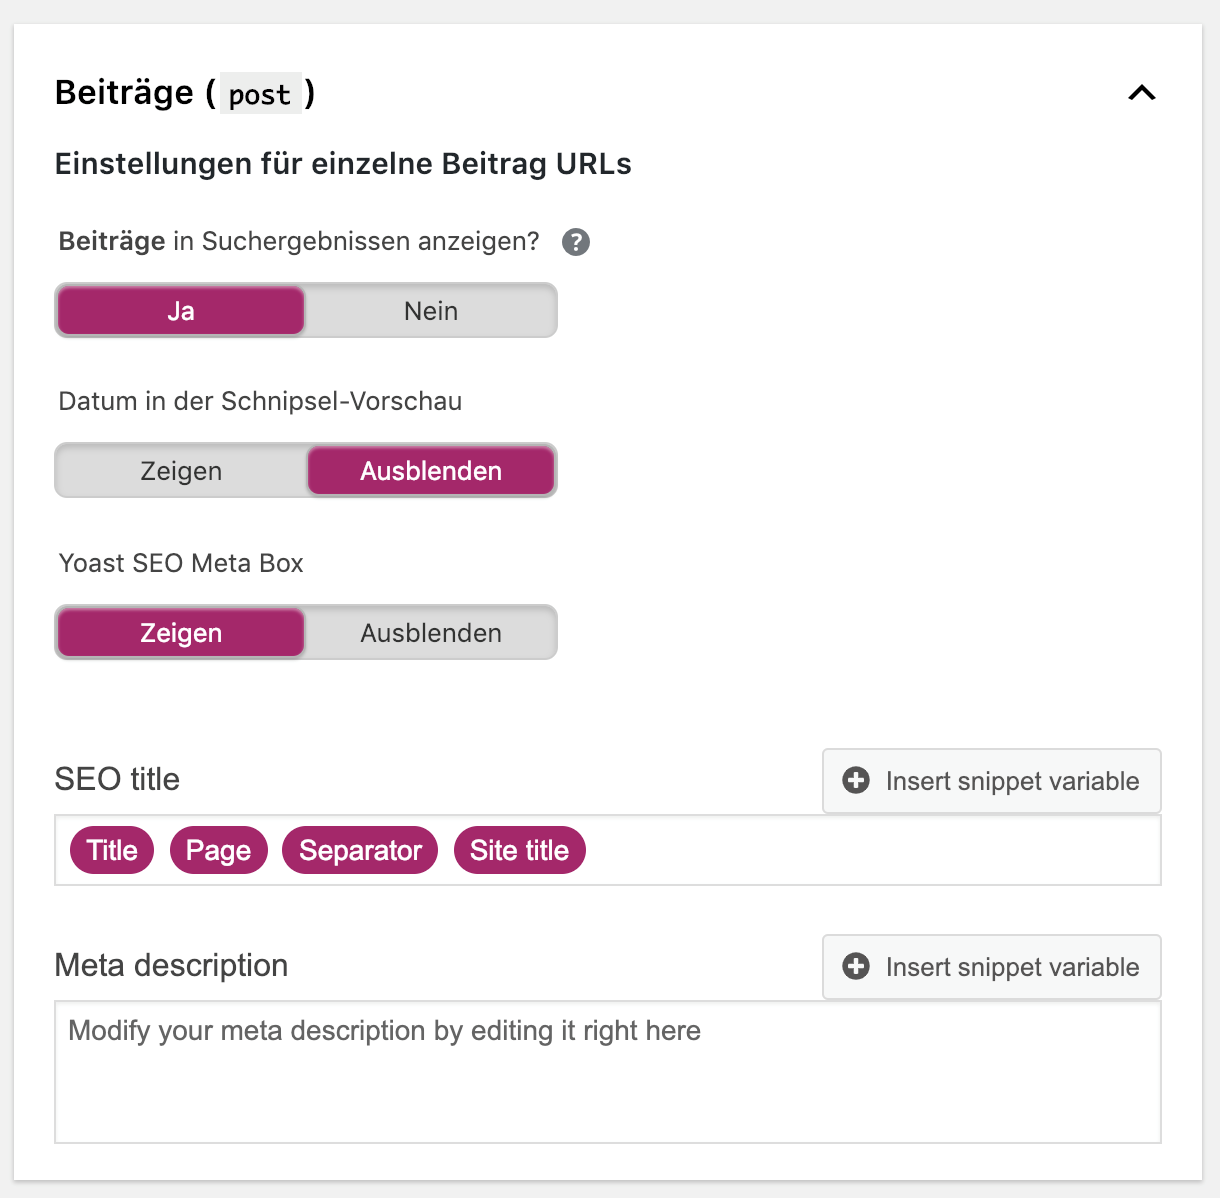
Task: Open Insert snippet variable for Meta description
Action: pos(992,967)
